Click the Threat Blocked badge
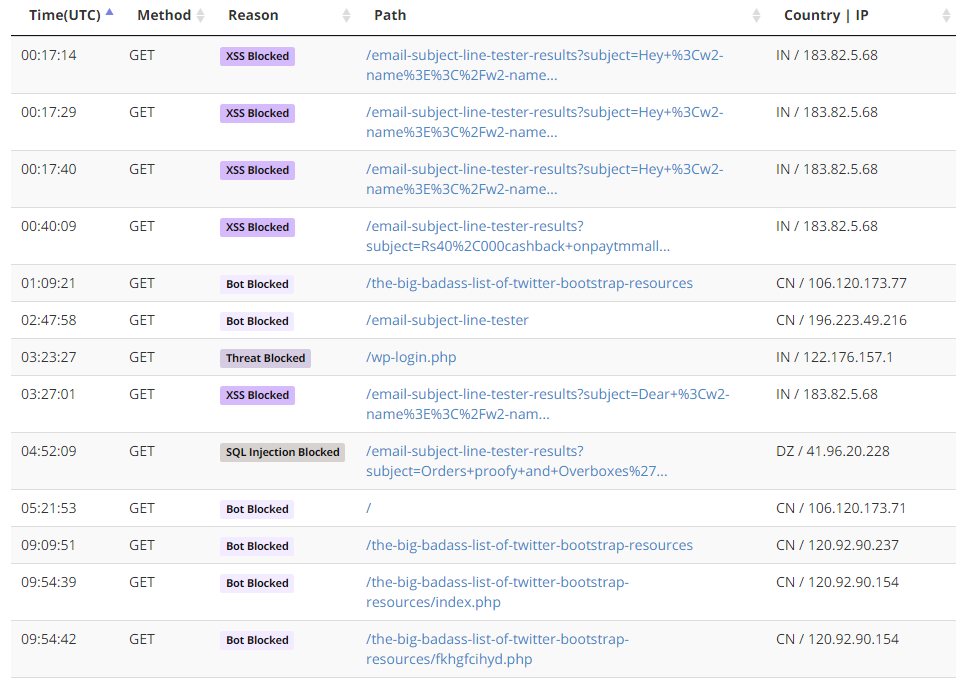The width and height of the screenshot is (960, 680). 265,358
